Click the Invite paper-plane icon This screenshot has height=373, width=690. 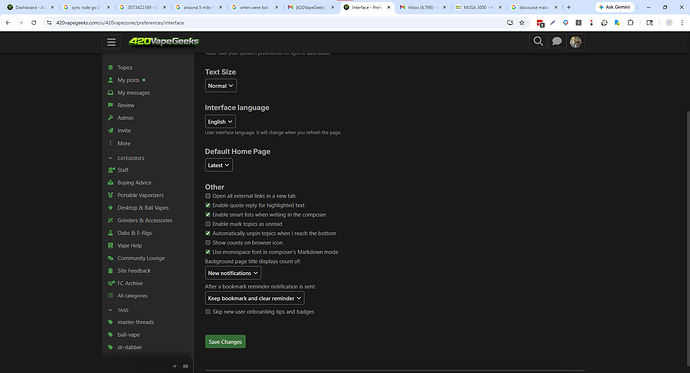click(x=110, y=130)
